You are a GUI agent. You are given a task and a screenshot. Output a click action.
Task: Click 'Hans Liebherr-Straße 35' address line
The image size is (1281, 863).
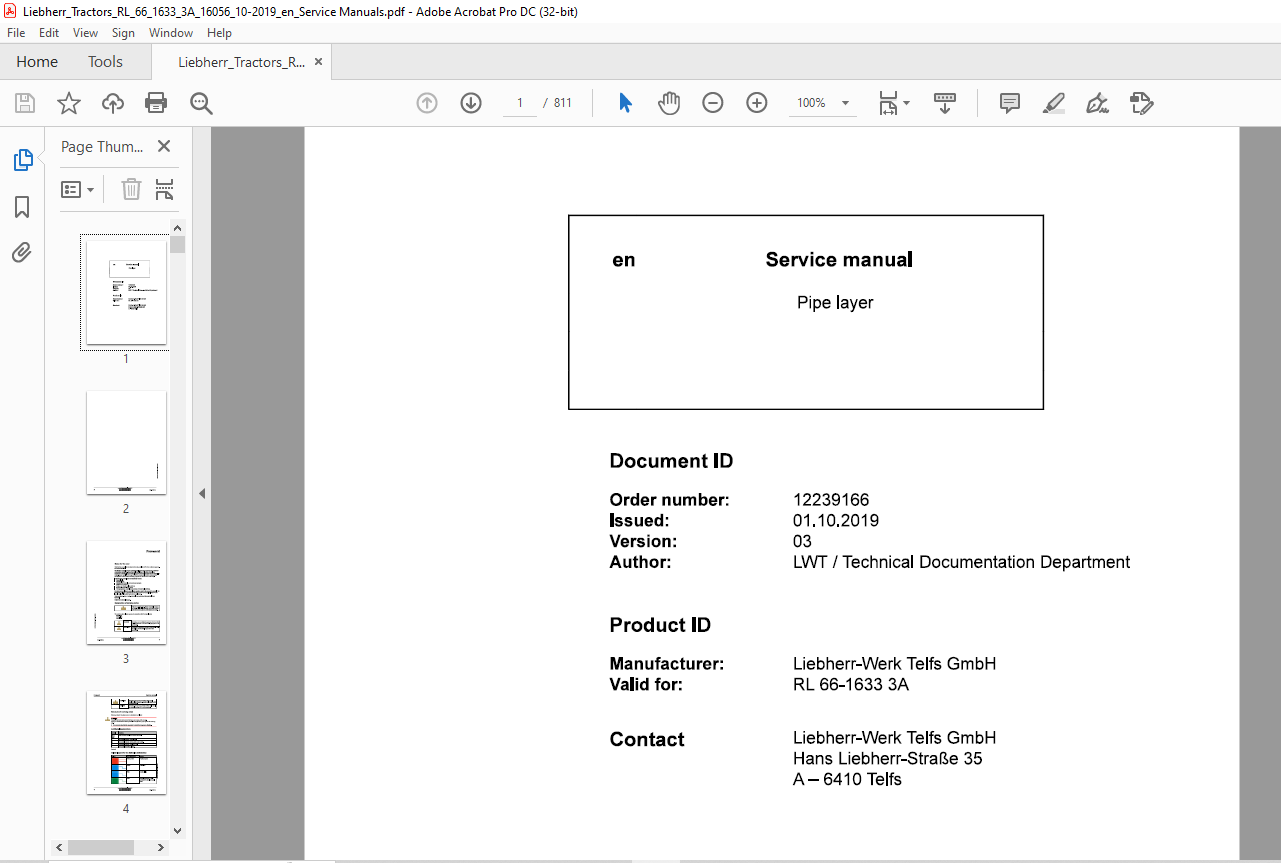click(888, 759)
